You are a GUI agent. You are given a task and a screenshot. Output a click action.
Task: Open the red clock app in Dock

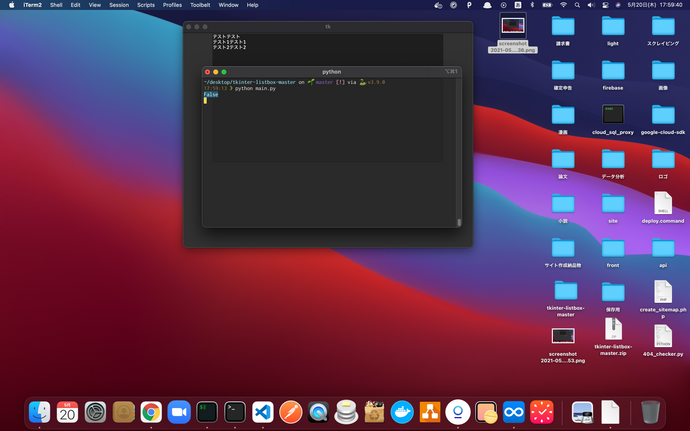(x=542, y=413)
